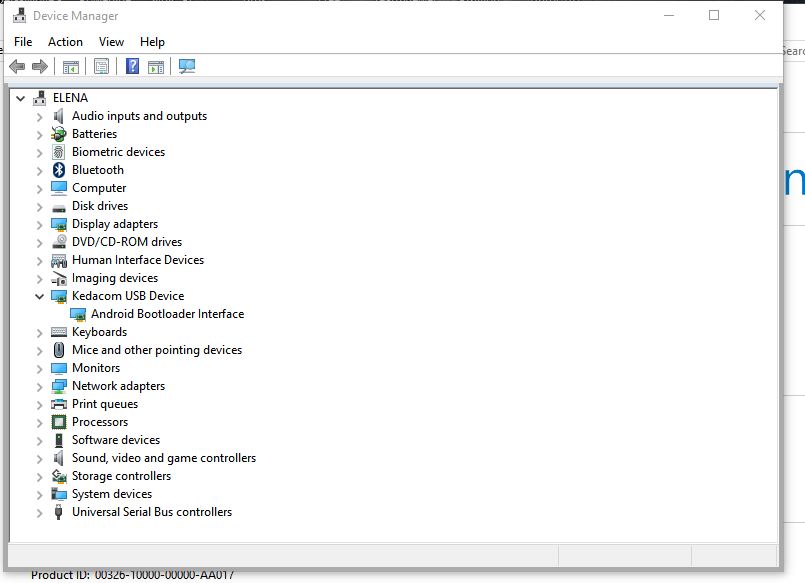Open the File menu
The width and height of the screenshot is (805, 583).
click(23, 42)
